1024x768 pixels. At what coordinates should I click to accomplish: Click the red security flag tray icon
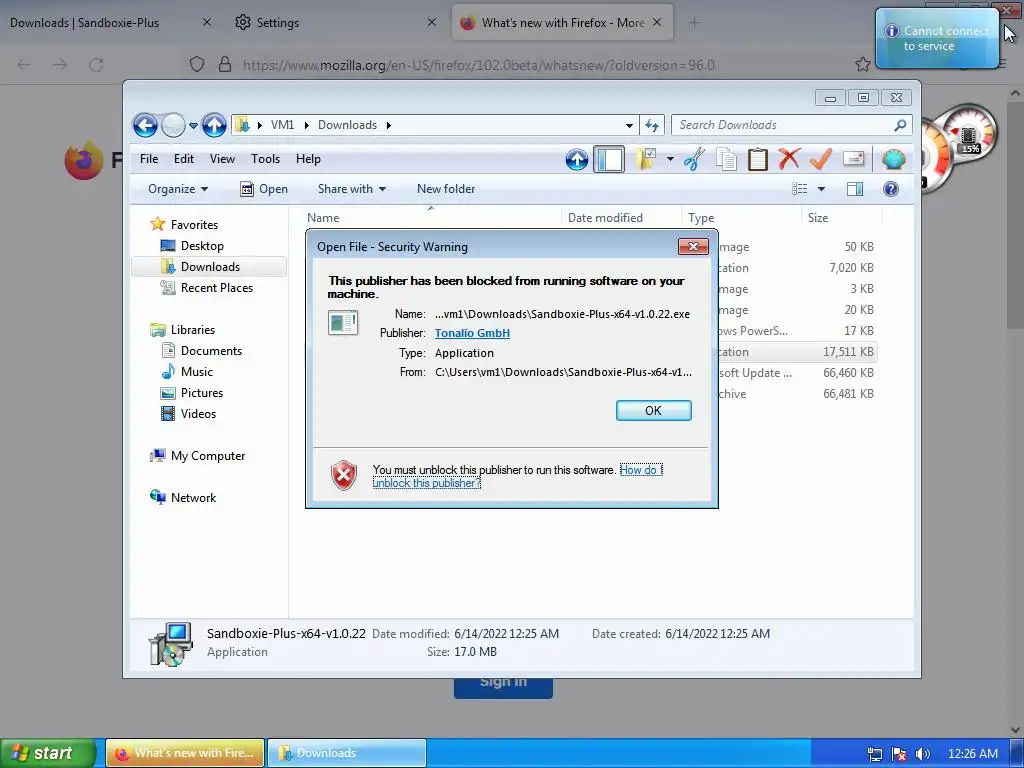(899, 754)
